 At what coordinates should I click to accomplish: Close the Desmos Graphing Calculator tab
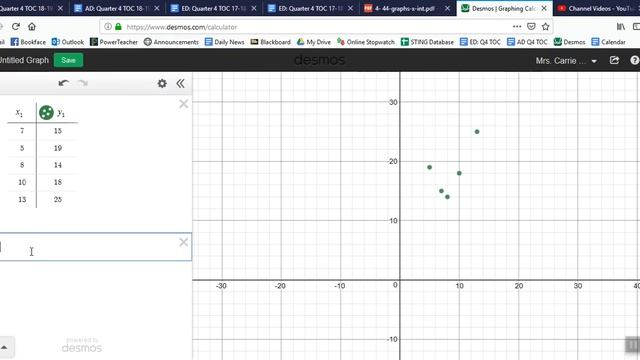(x=544, y=8)
